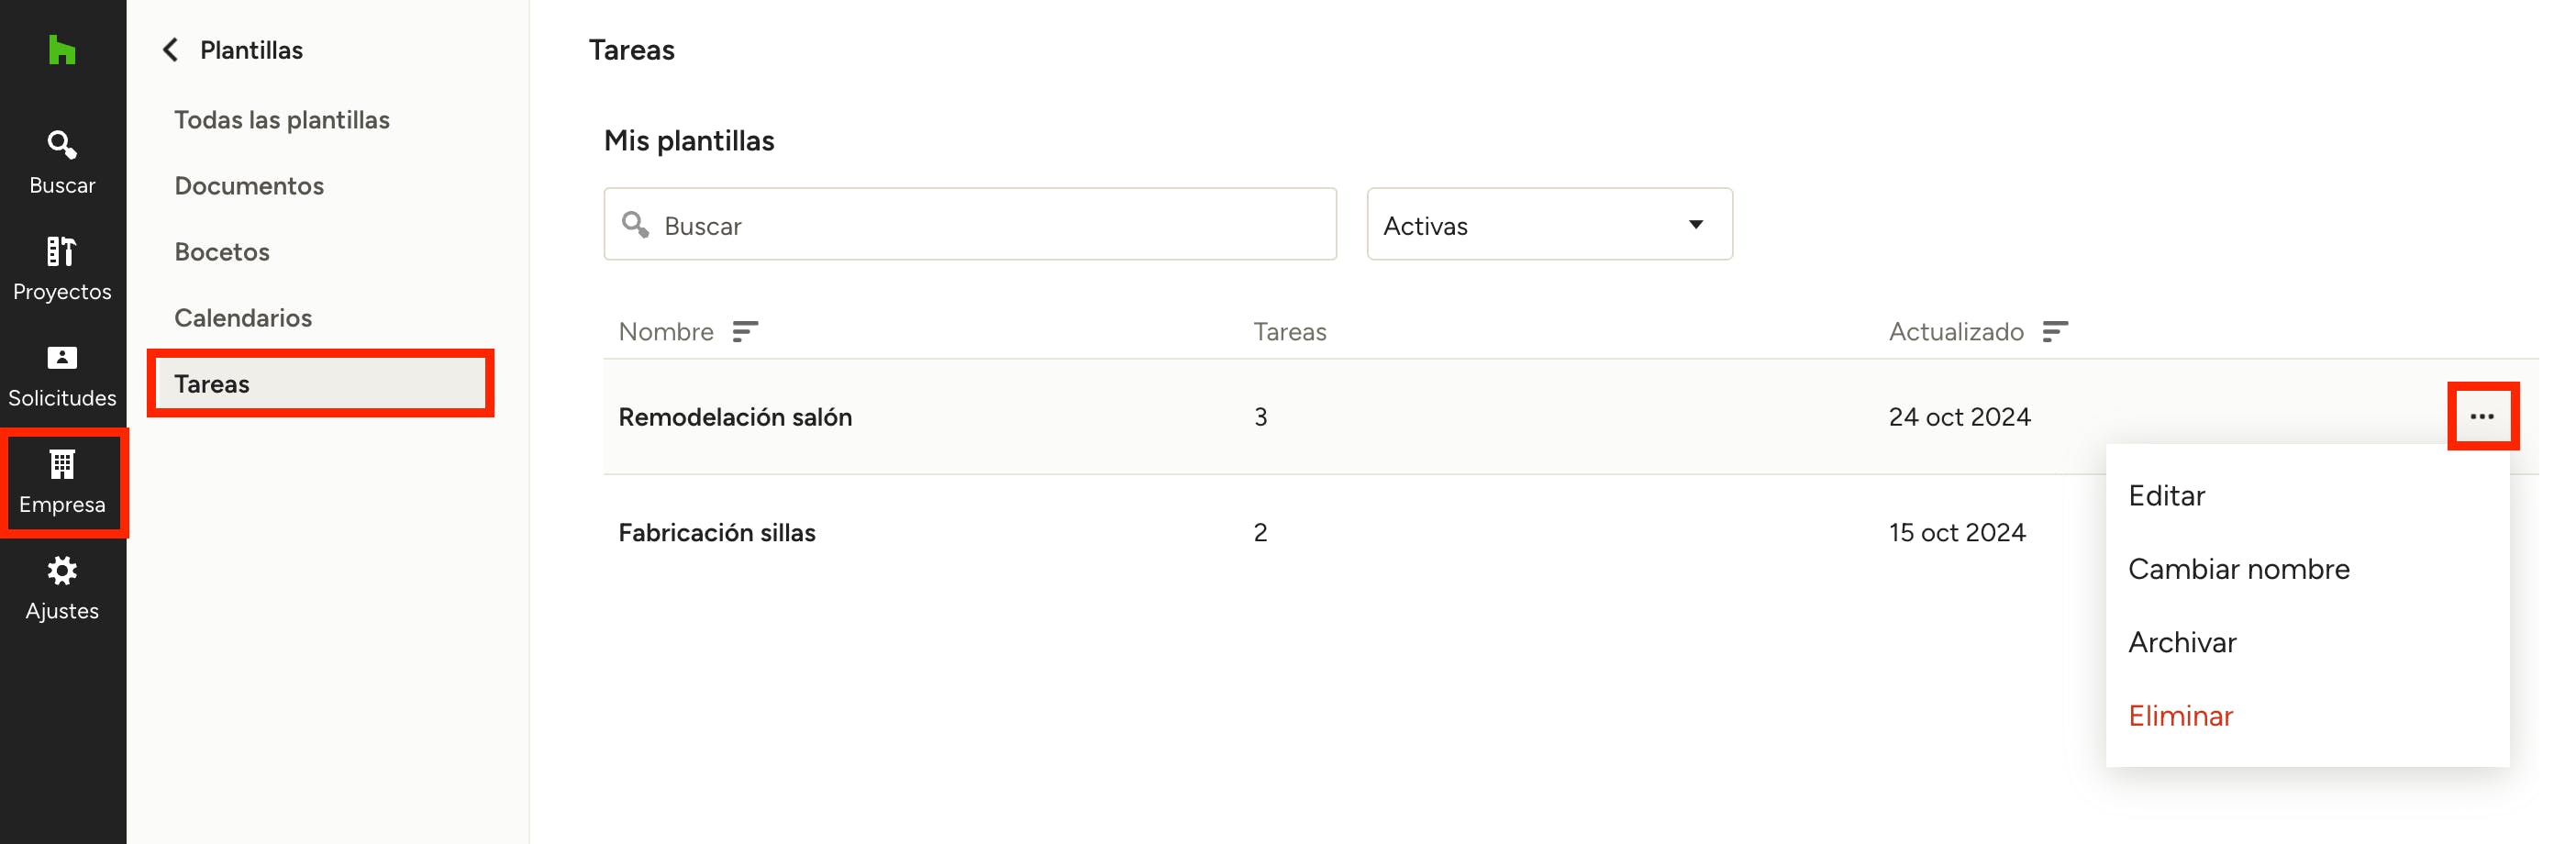The image size is (2576, 844).
Task: Open the Fabricación sillas template
Action: click(717, 532)
